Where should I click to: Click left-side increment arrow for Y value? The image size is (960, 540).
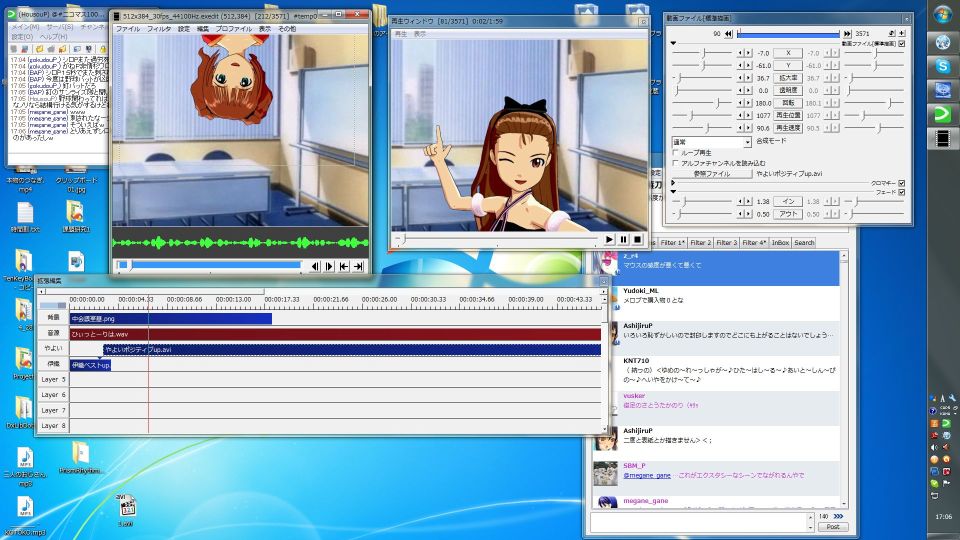point(748,66)
